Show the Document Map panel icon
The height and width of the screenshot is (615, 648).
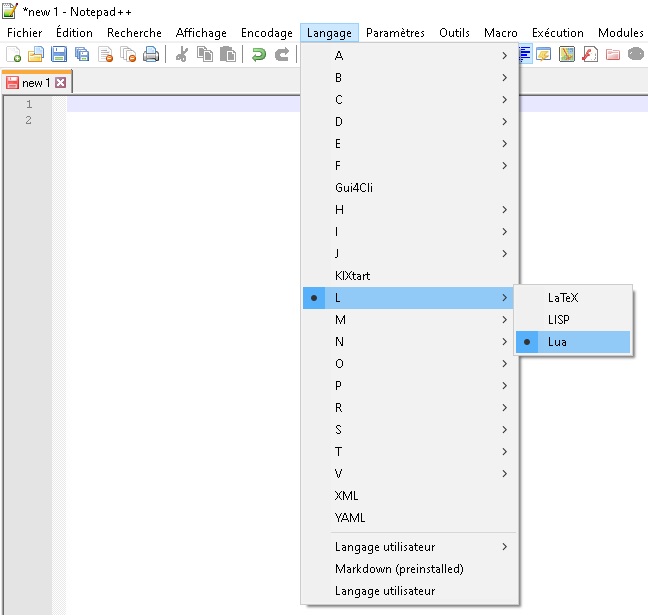pos(567,54)
